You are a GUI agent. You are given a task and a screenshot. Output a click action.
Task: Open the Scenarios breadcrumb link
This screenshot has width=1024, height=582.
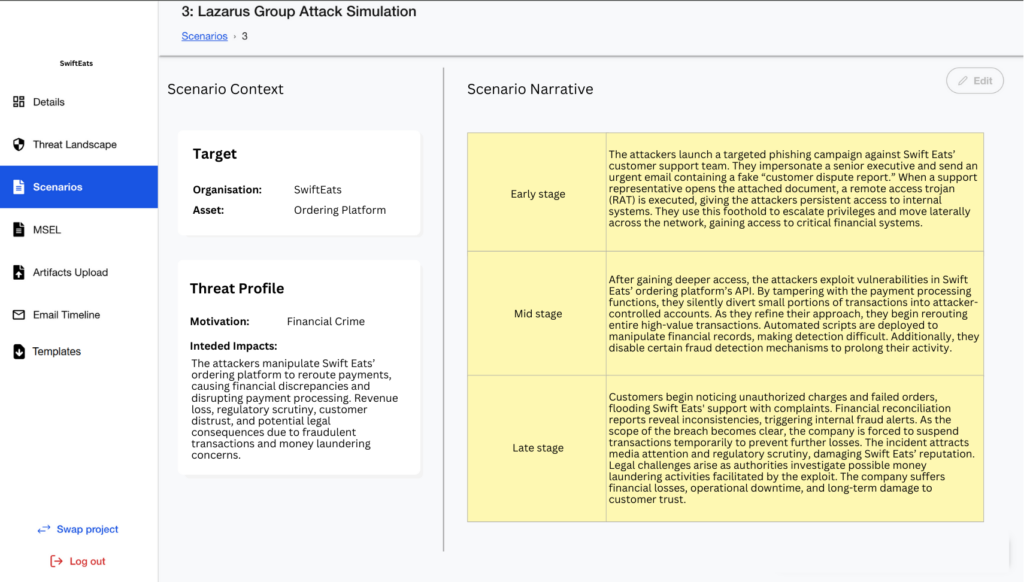pyautogui.click(x=204, y=36)
